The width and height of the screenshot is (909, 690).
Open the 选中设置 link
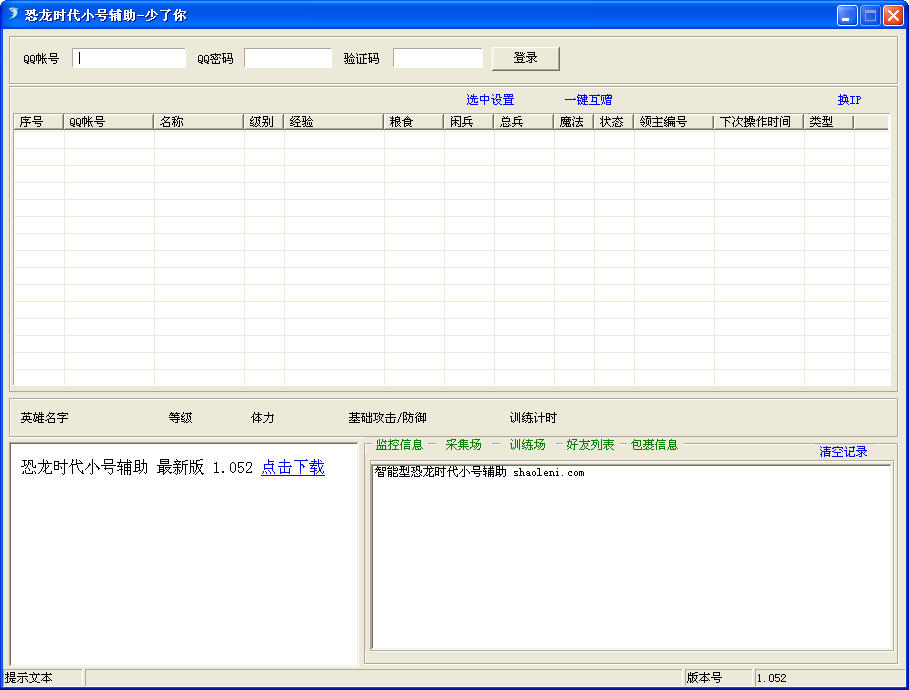(490, 100)
